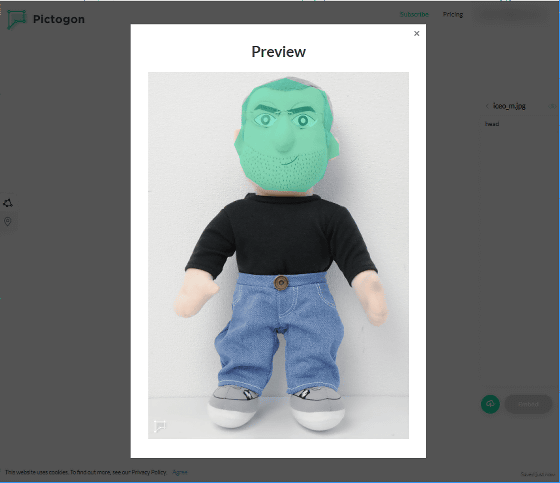This screenshot has width=560, height=483.
Task: Select the location pin marker tool
Action: click(8, 221)
